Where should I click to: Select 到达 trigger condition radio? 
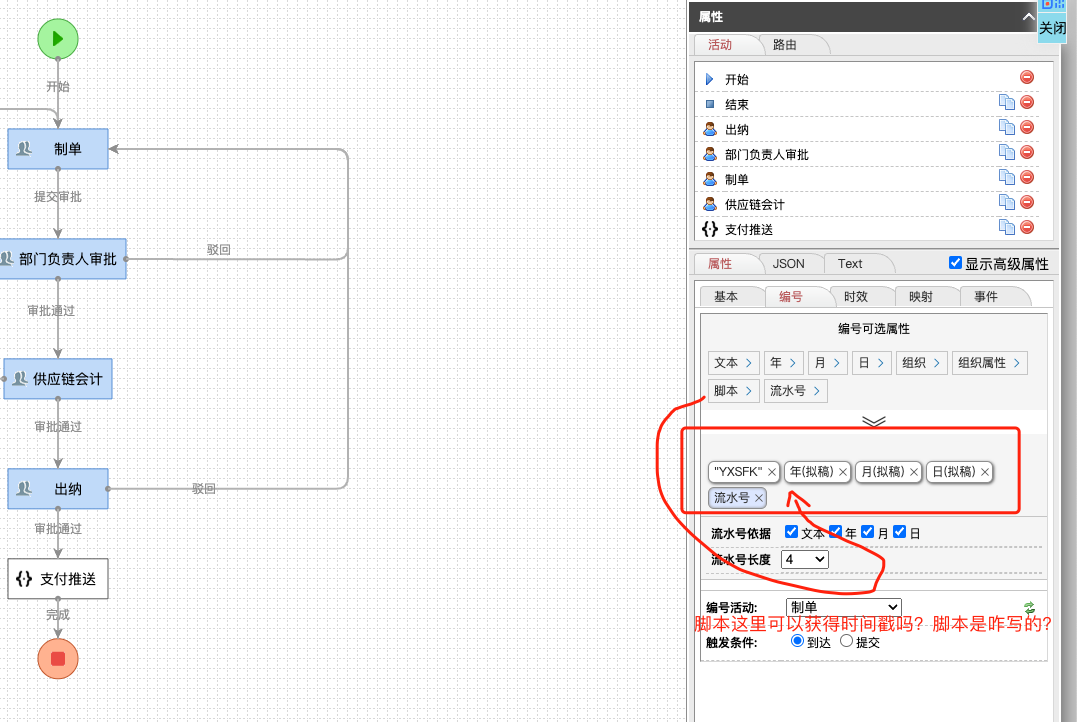tap(797, 641)
